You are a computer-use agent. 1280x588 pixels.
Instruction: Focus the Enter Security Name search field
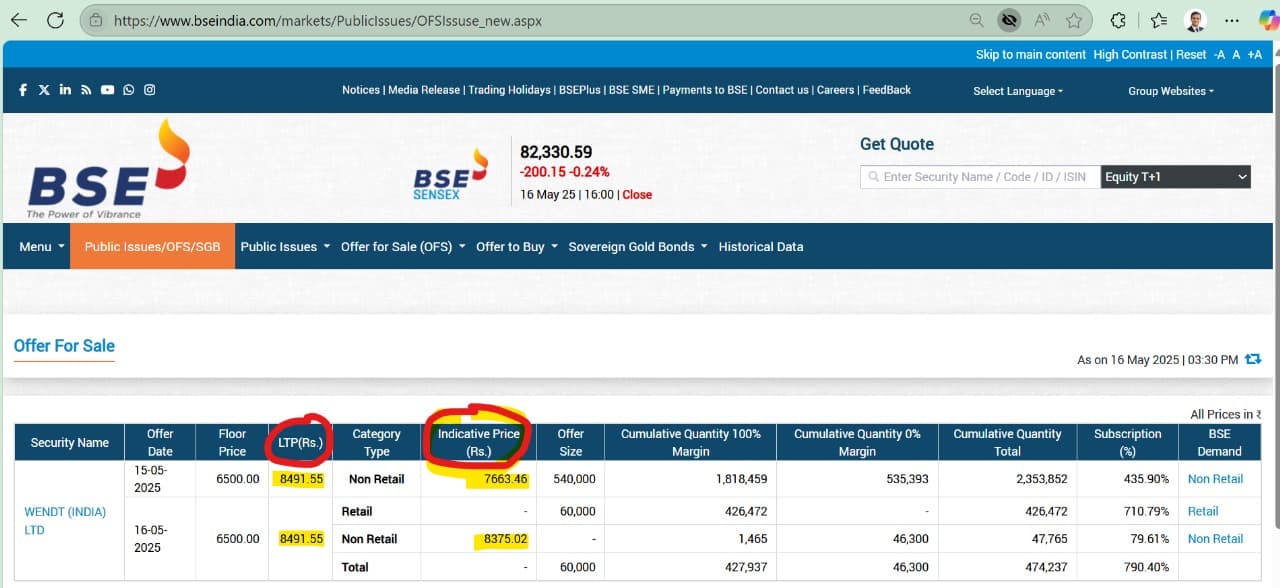[x=980, y=177]
